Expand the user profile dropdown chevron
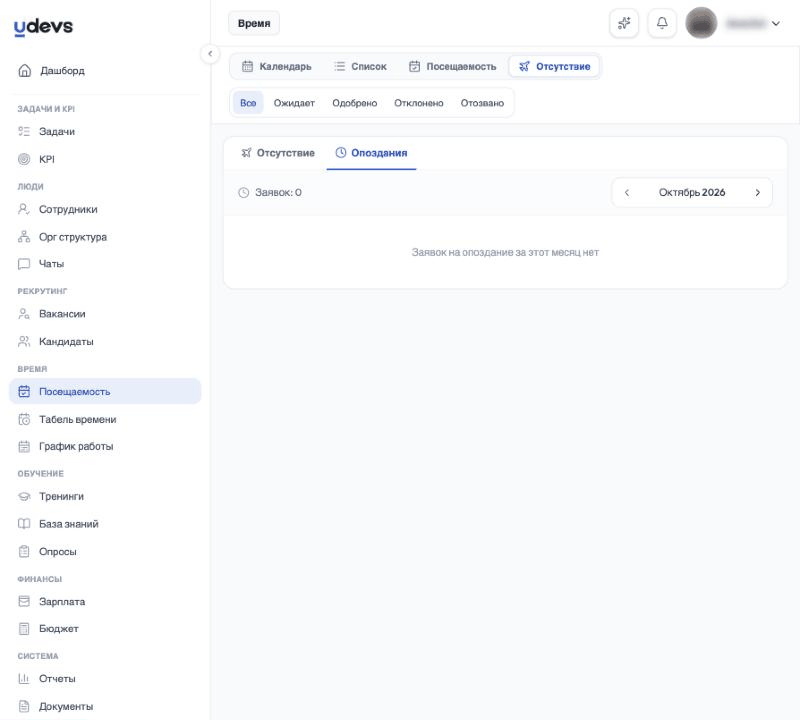 tap(776, 23)
